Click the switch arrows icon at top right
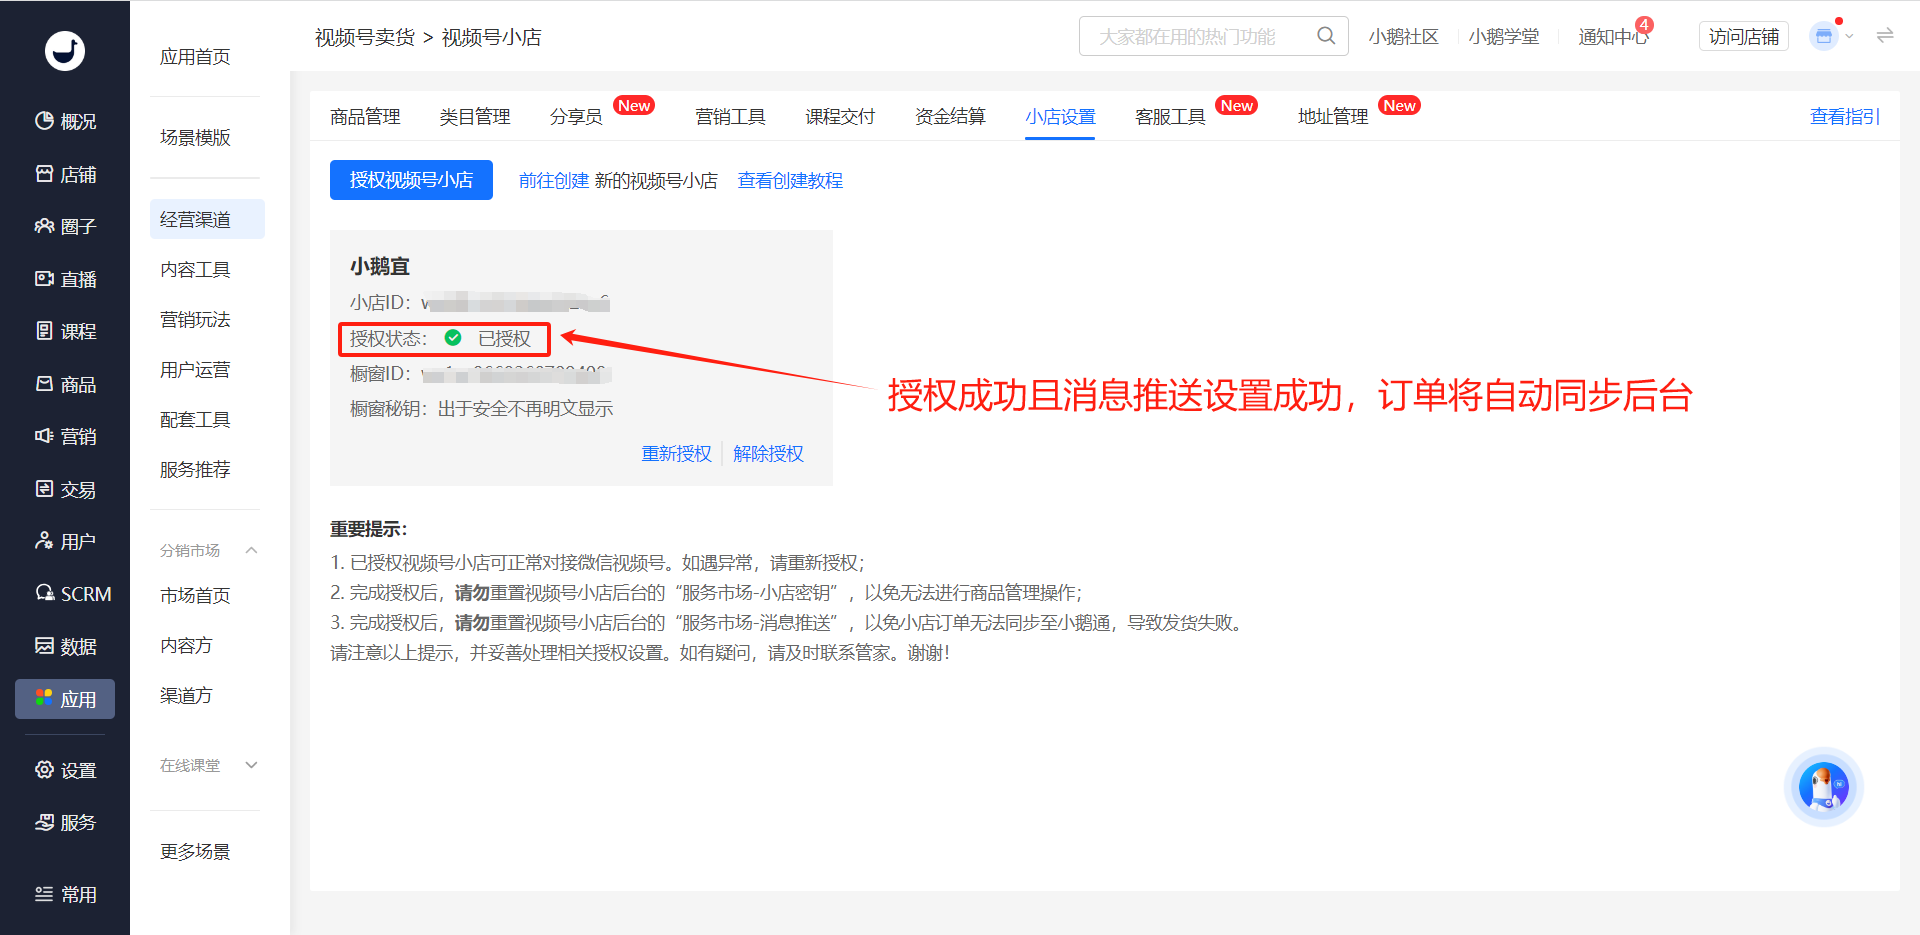Viewport: 1920px width, 935px height. [1885, 36]
